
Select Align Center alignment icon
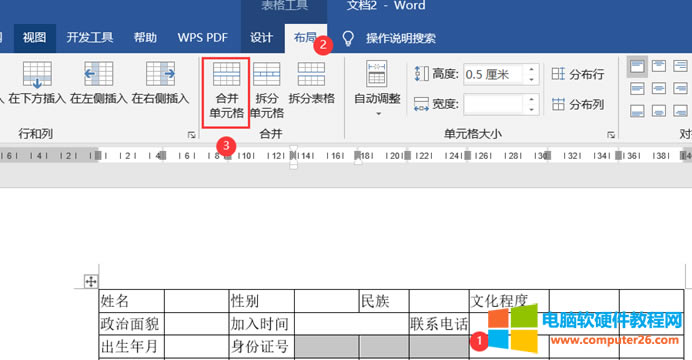click(x=659, y=88)
